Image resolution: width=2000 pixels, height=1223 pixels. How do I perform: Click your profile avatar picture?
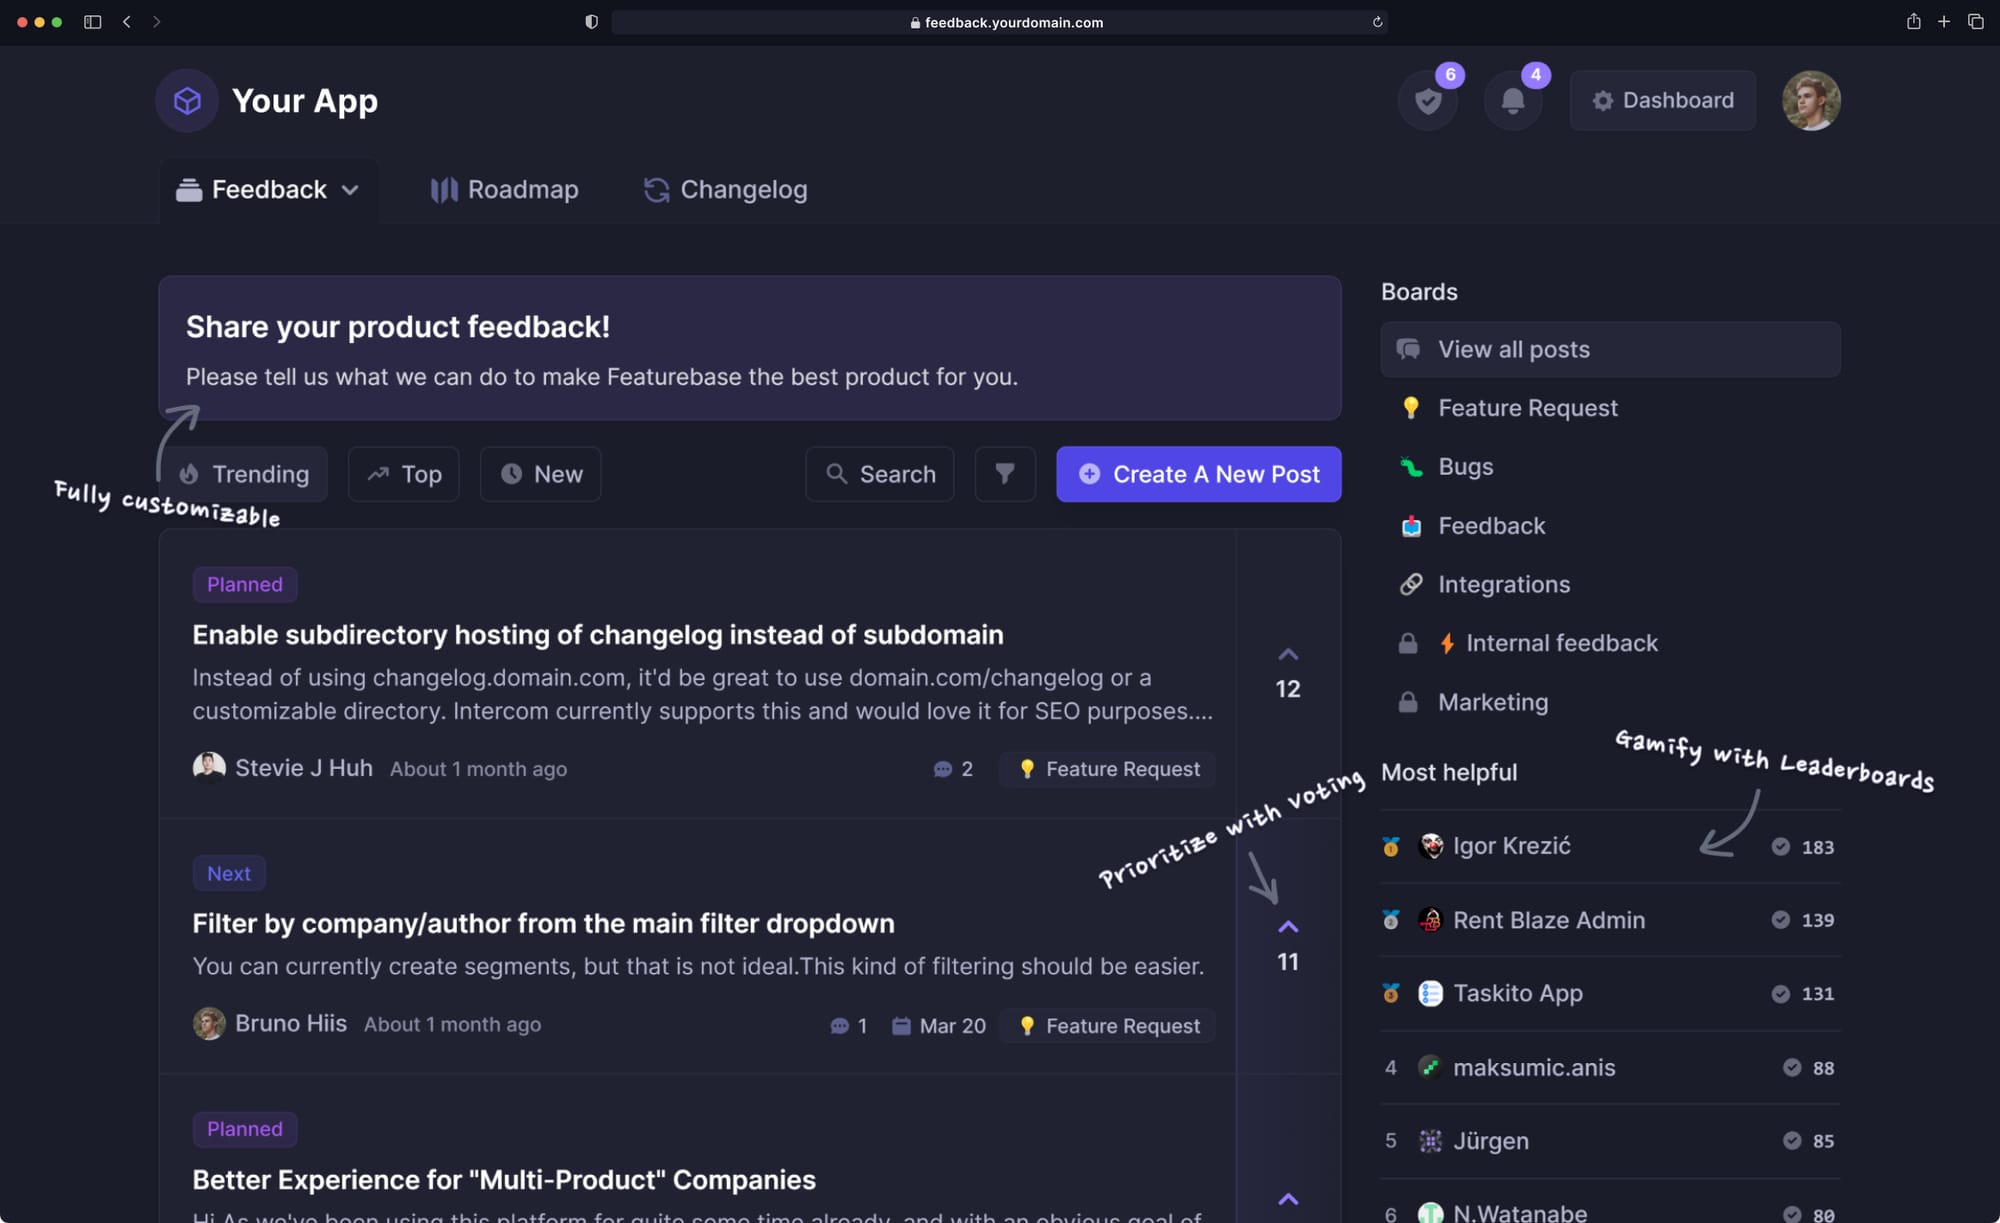click(1811, 100)
